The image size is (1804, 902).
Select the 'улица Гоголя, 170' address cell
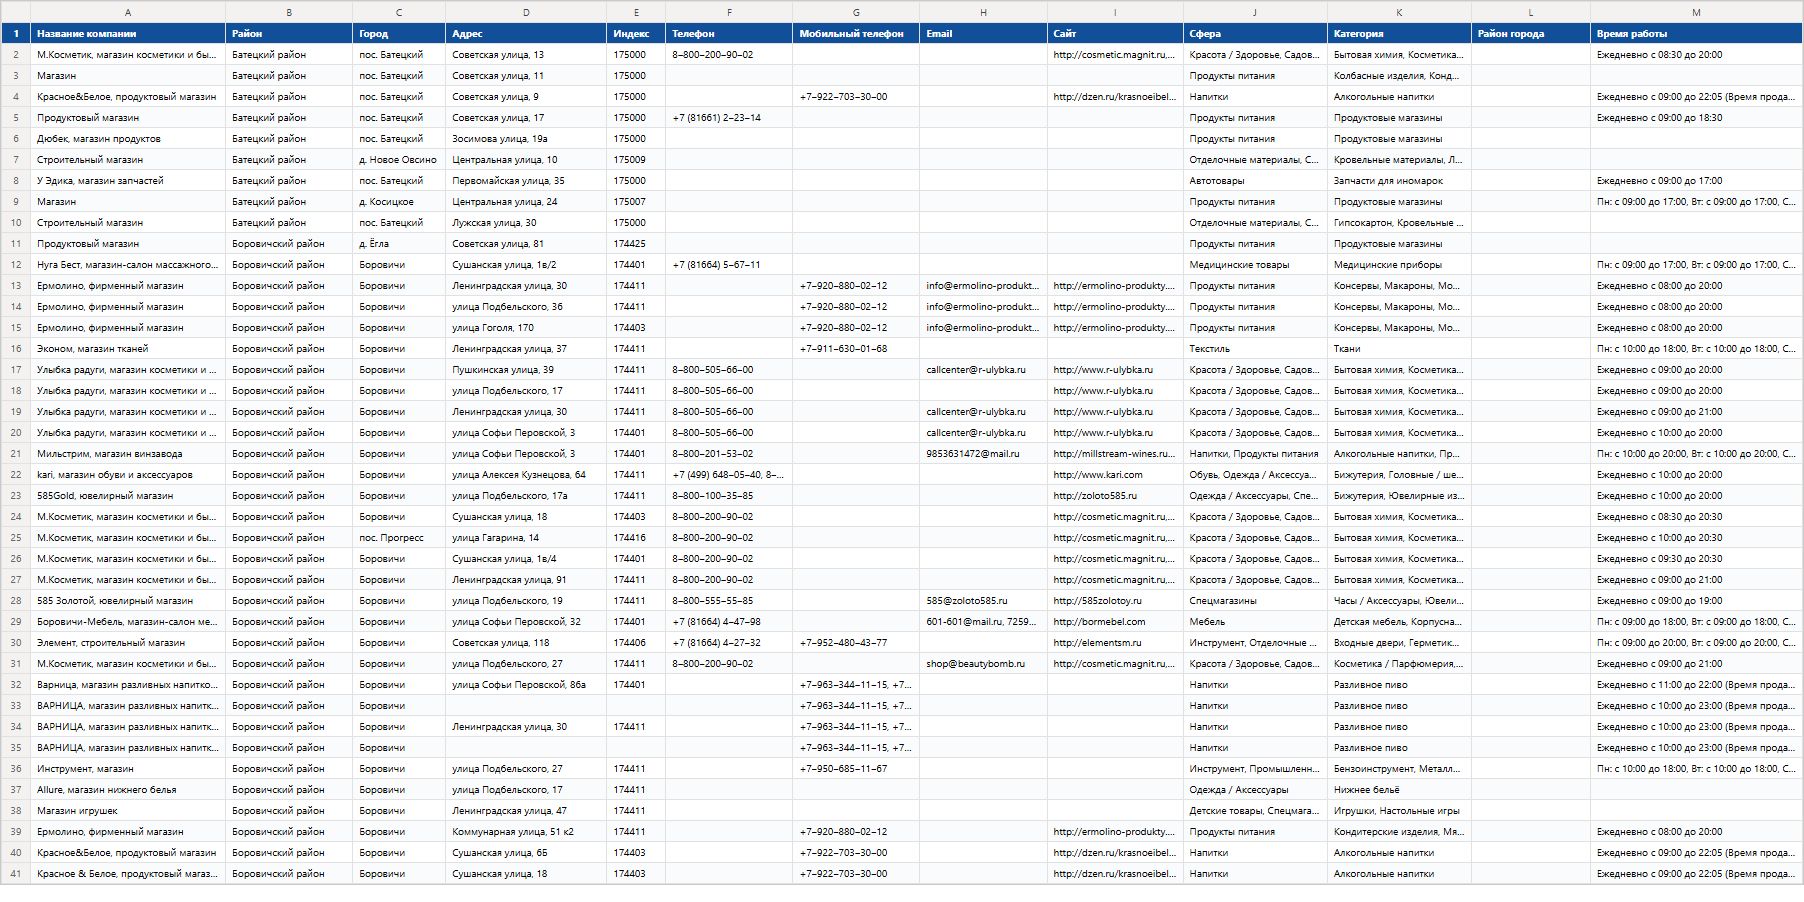pyautogui.click(x=526, y=328)
